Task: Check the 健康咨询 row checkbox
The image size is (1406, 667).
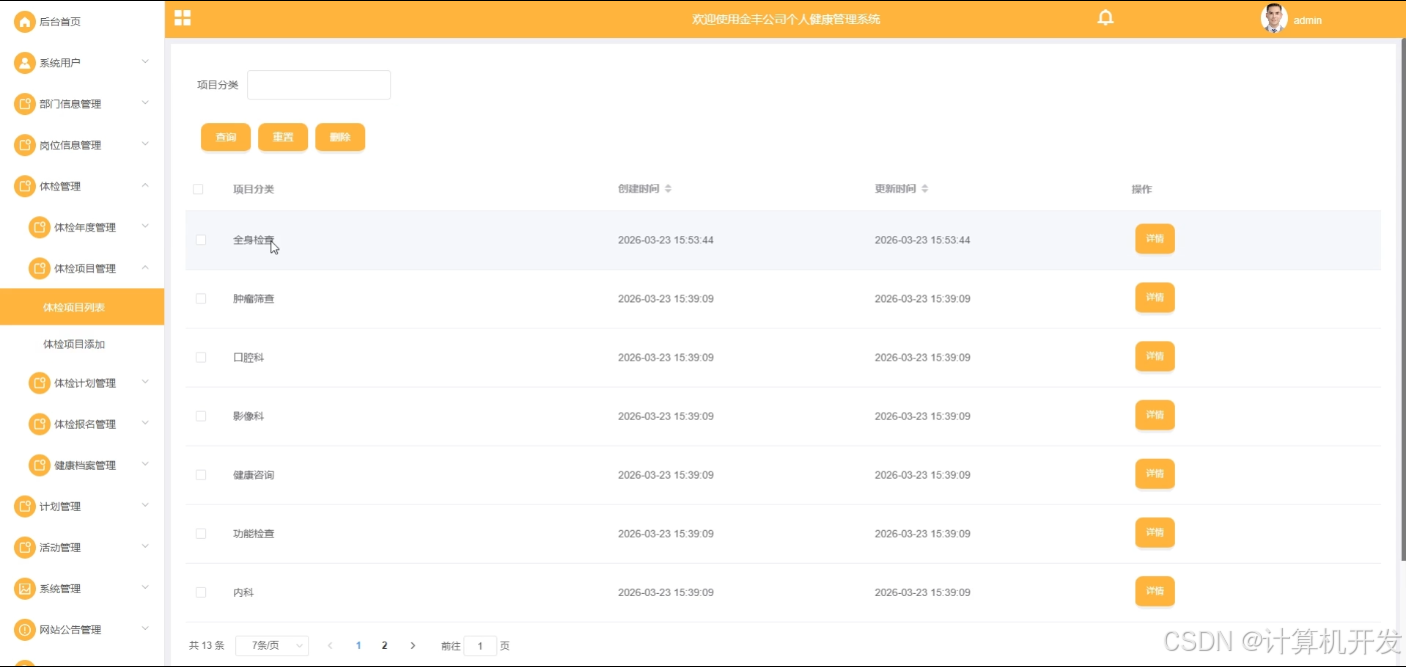Action: click(201, 475)
